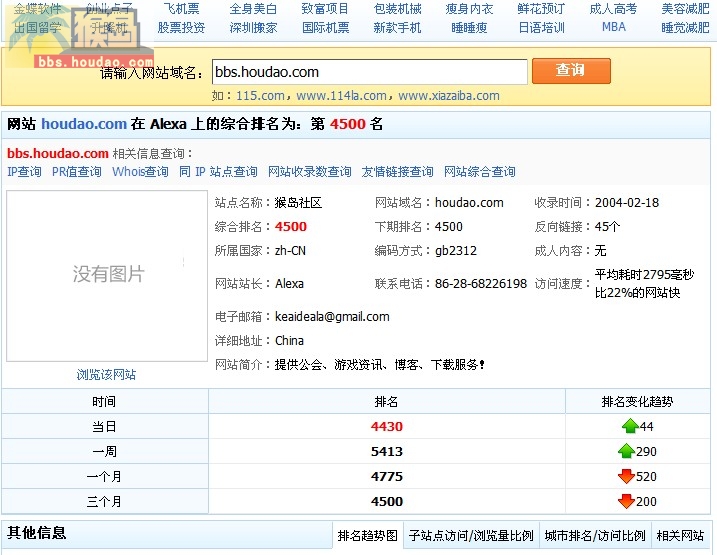
Task: Open the 国际机票 ad link
Action: point(325,27)
